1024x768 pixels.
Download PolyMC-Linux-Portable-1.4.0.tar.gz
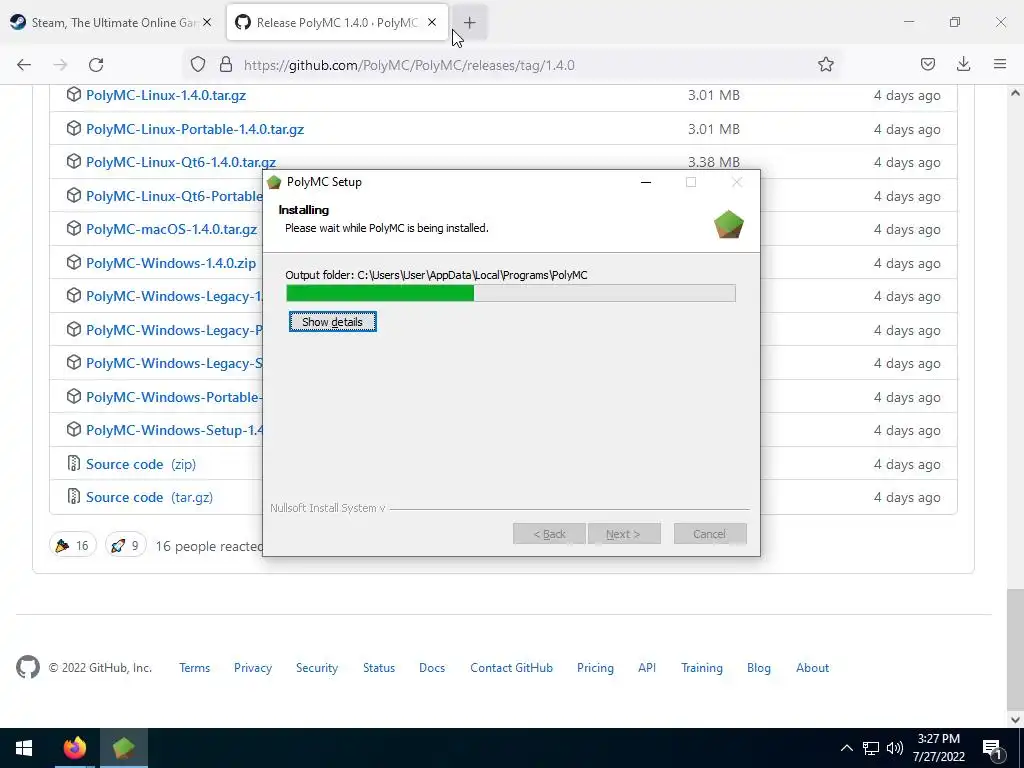click(x=195, y=129)
